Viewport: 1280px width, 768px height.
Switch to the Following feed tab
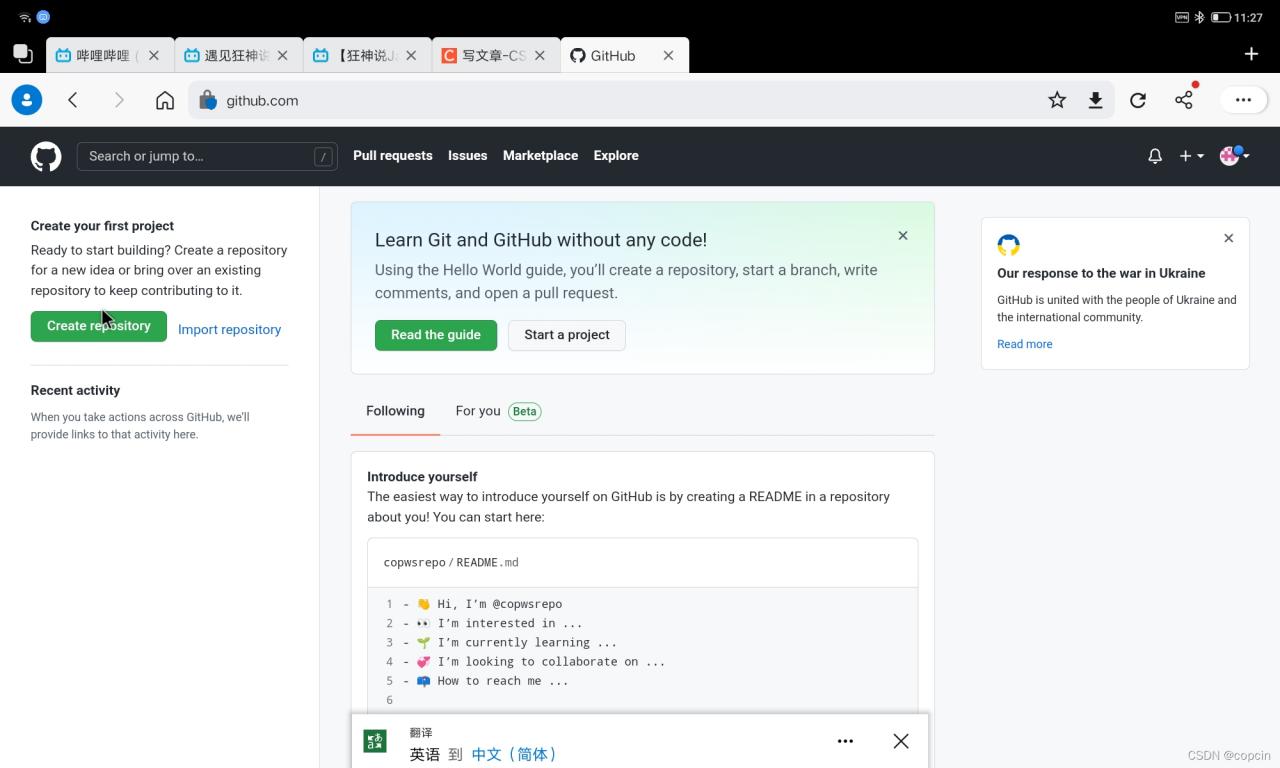395,411
